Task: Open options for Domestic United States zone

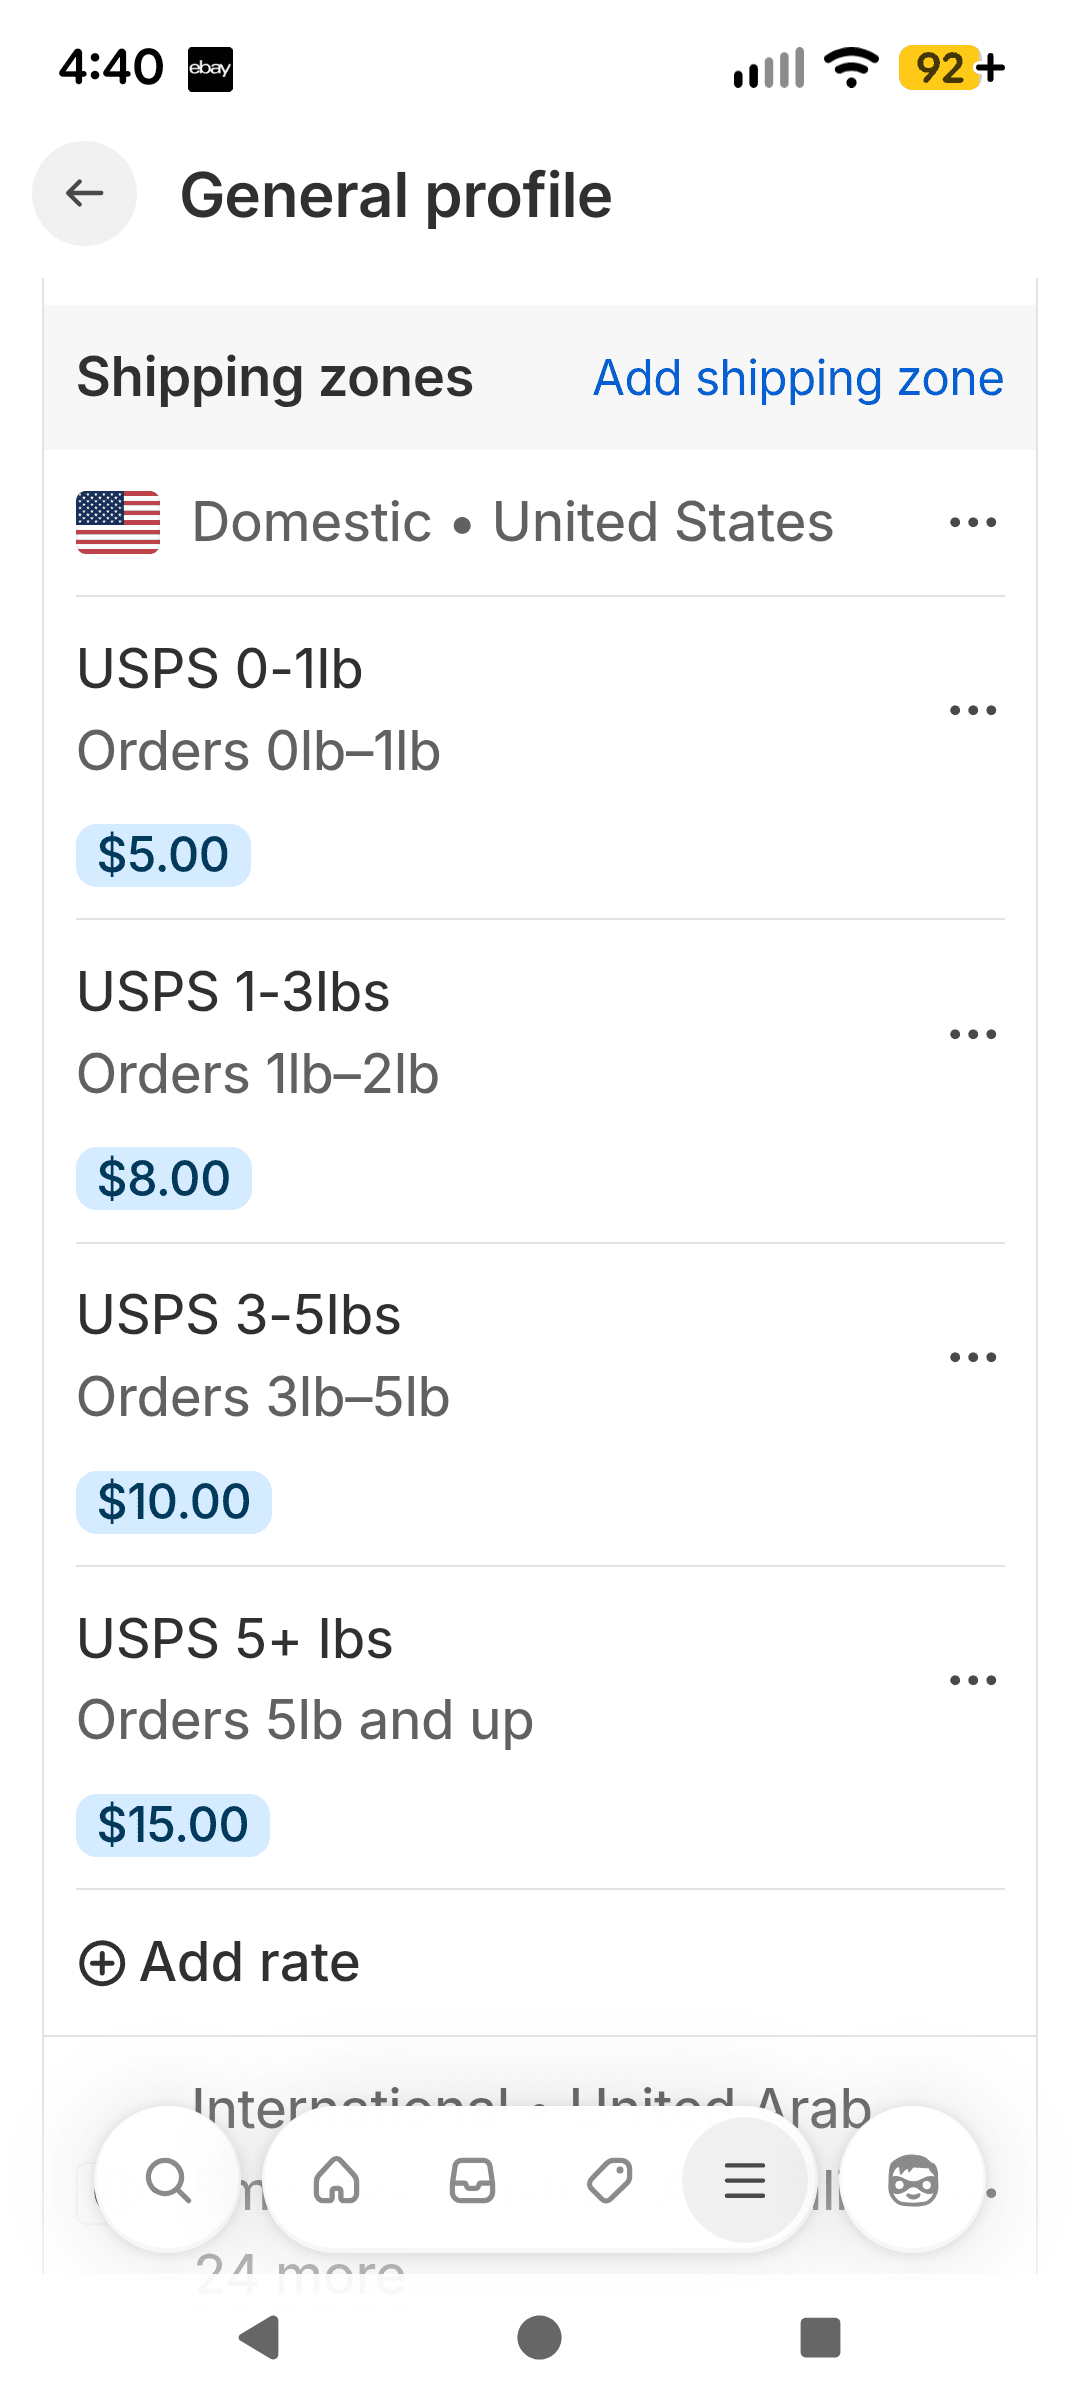Action: click(x=973, y=522)
